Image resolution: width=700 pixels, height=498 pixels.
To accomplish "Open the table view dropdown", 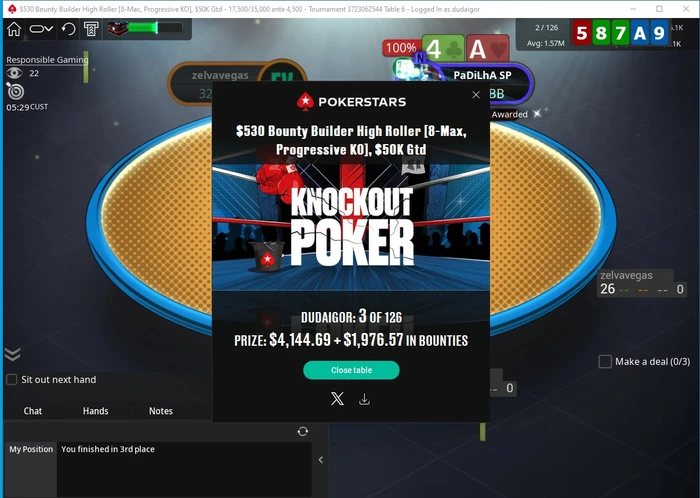I will pos(41,29).
